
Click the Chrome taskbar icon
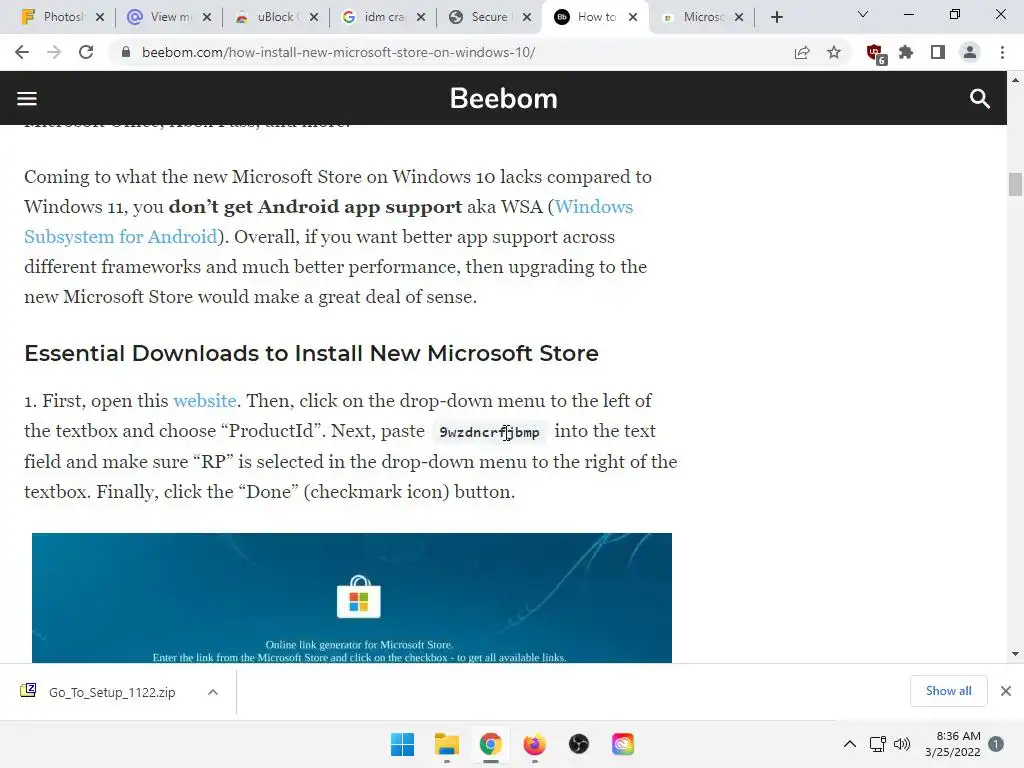[490, 744]
